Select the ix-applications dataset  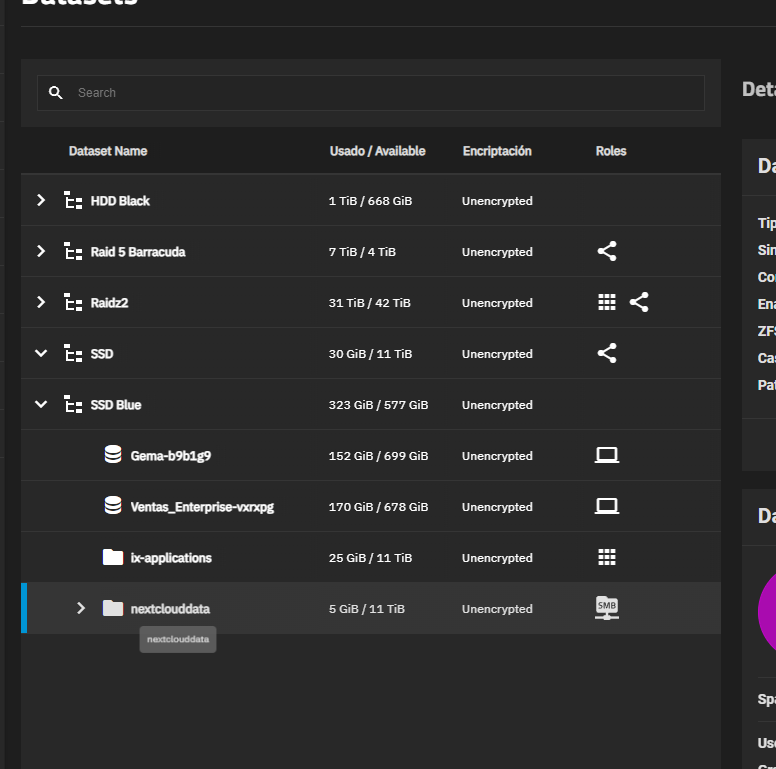tap(171, 558)
